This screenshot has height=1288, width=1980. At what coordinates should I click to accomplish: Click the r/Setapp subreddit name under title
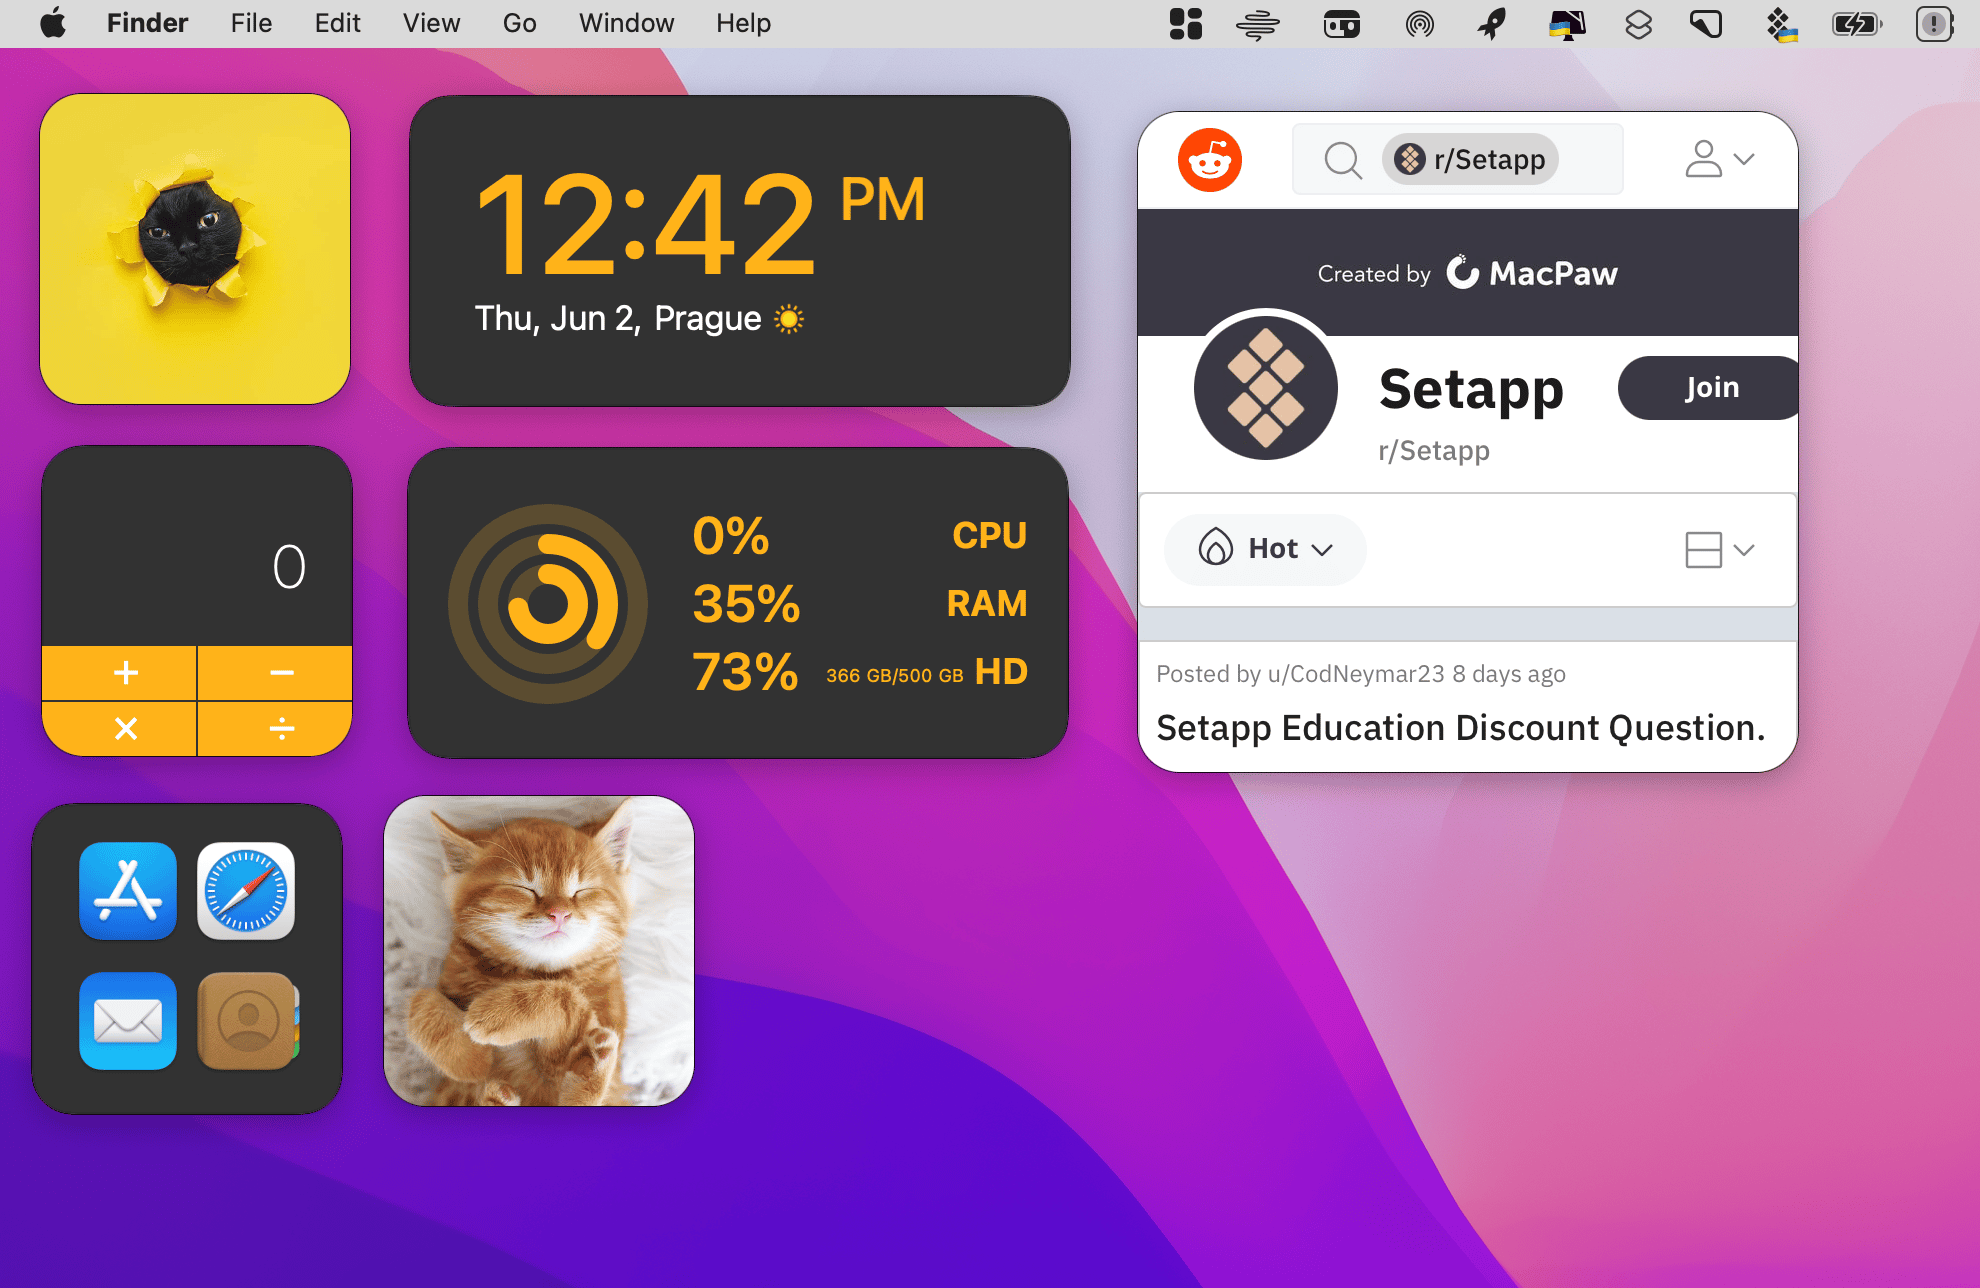pyautogui.click(x=1434, y=451)
